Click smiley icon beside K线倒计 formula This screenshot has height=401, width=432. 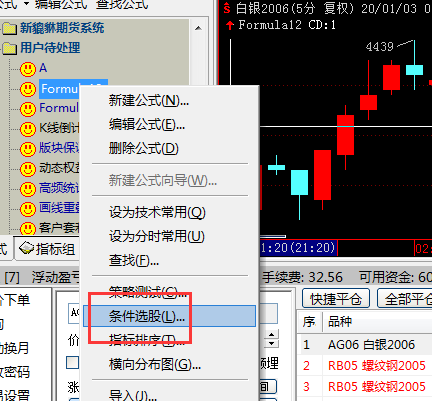(x=28, y=129)
